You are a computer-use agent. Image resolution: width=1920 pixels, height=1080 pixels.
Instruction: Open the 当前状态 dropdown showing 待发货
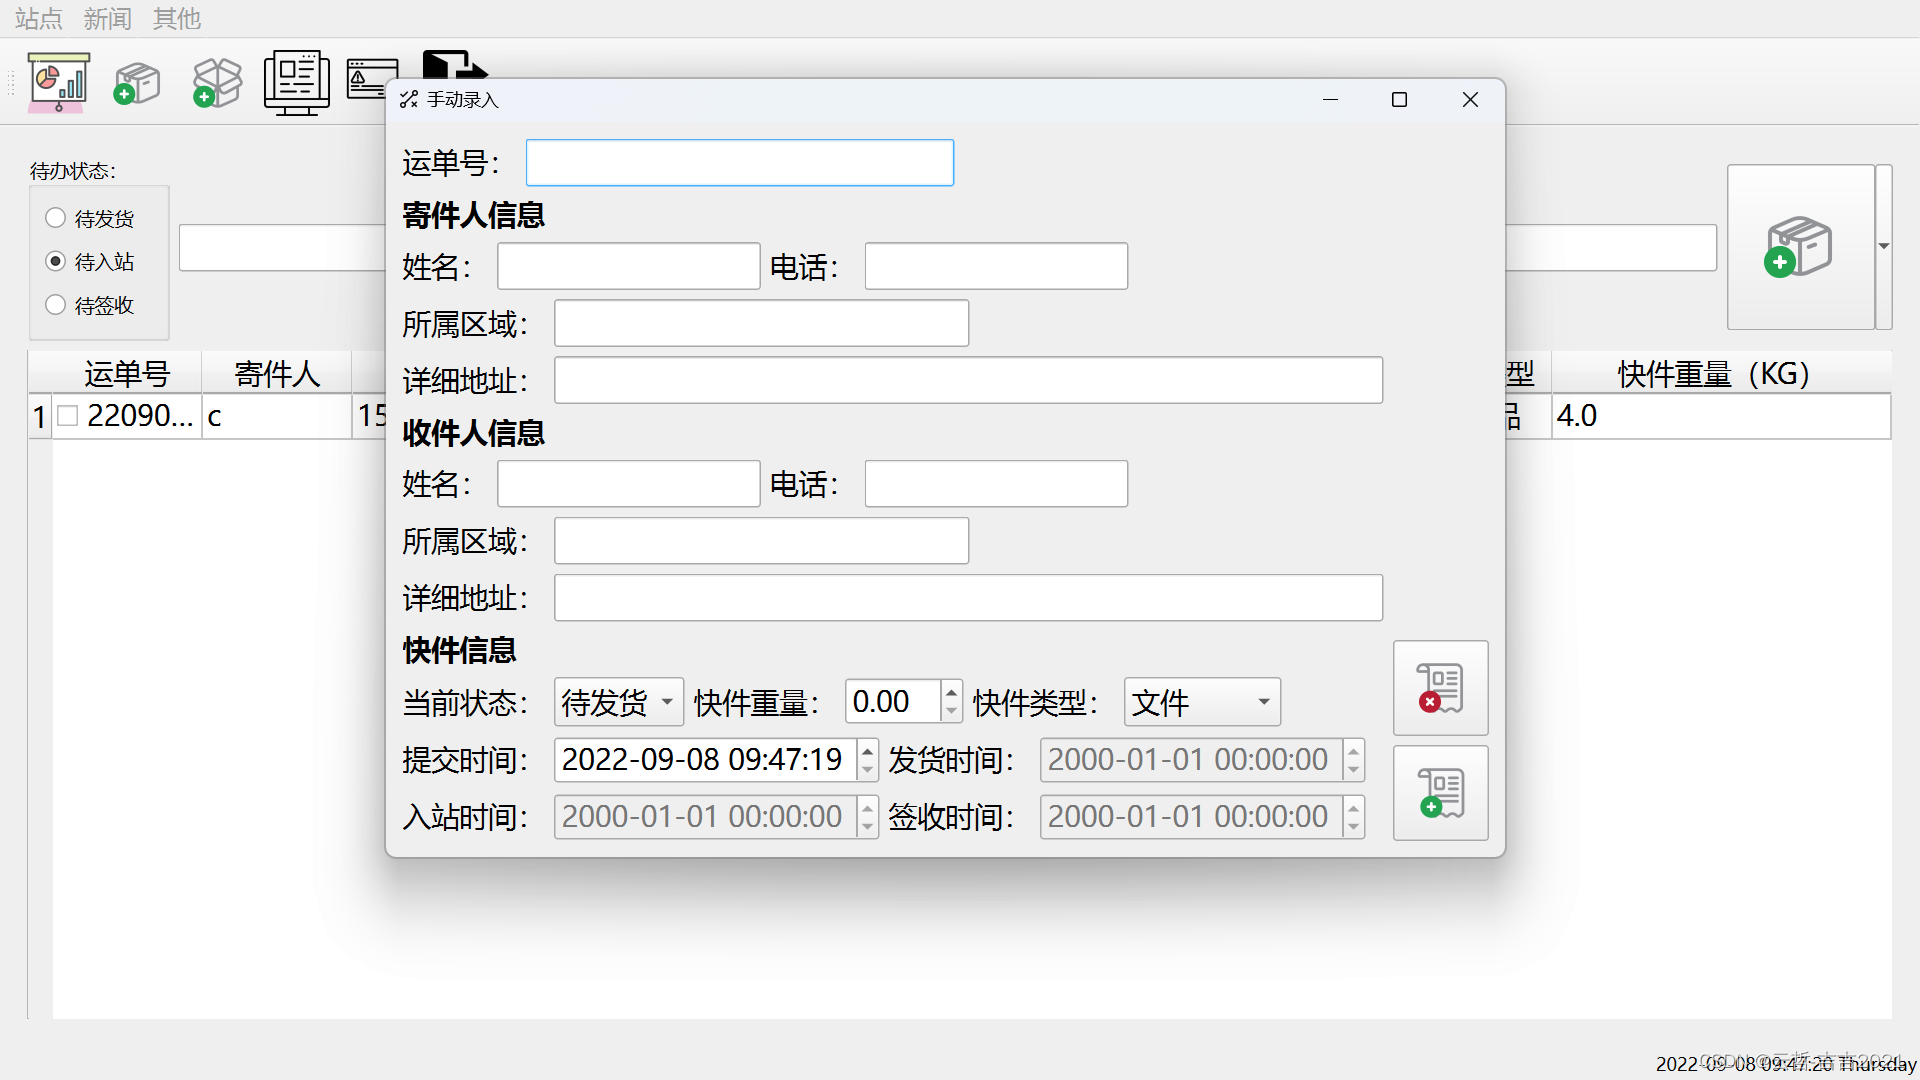pyautogui.click(x=619, y=702)
